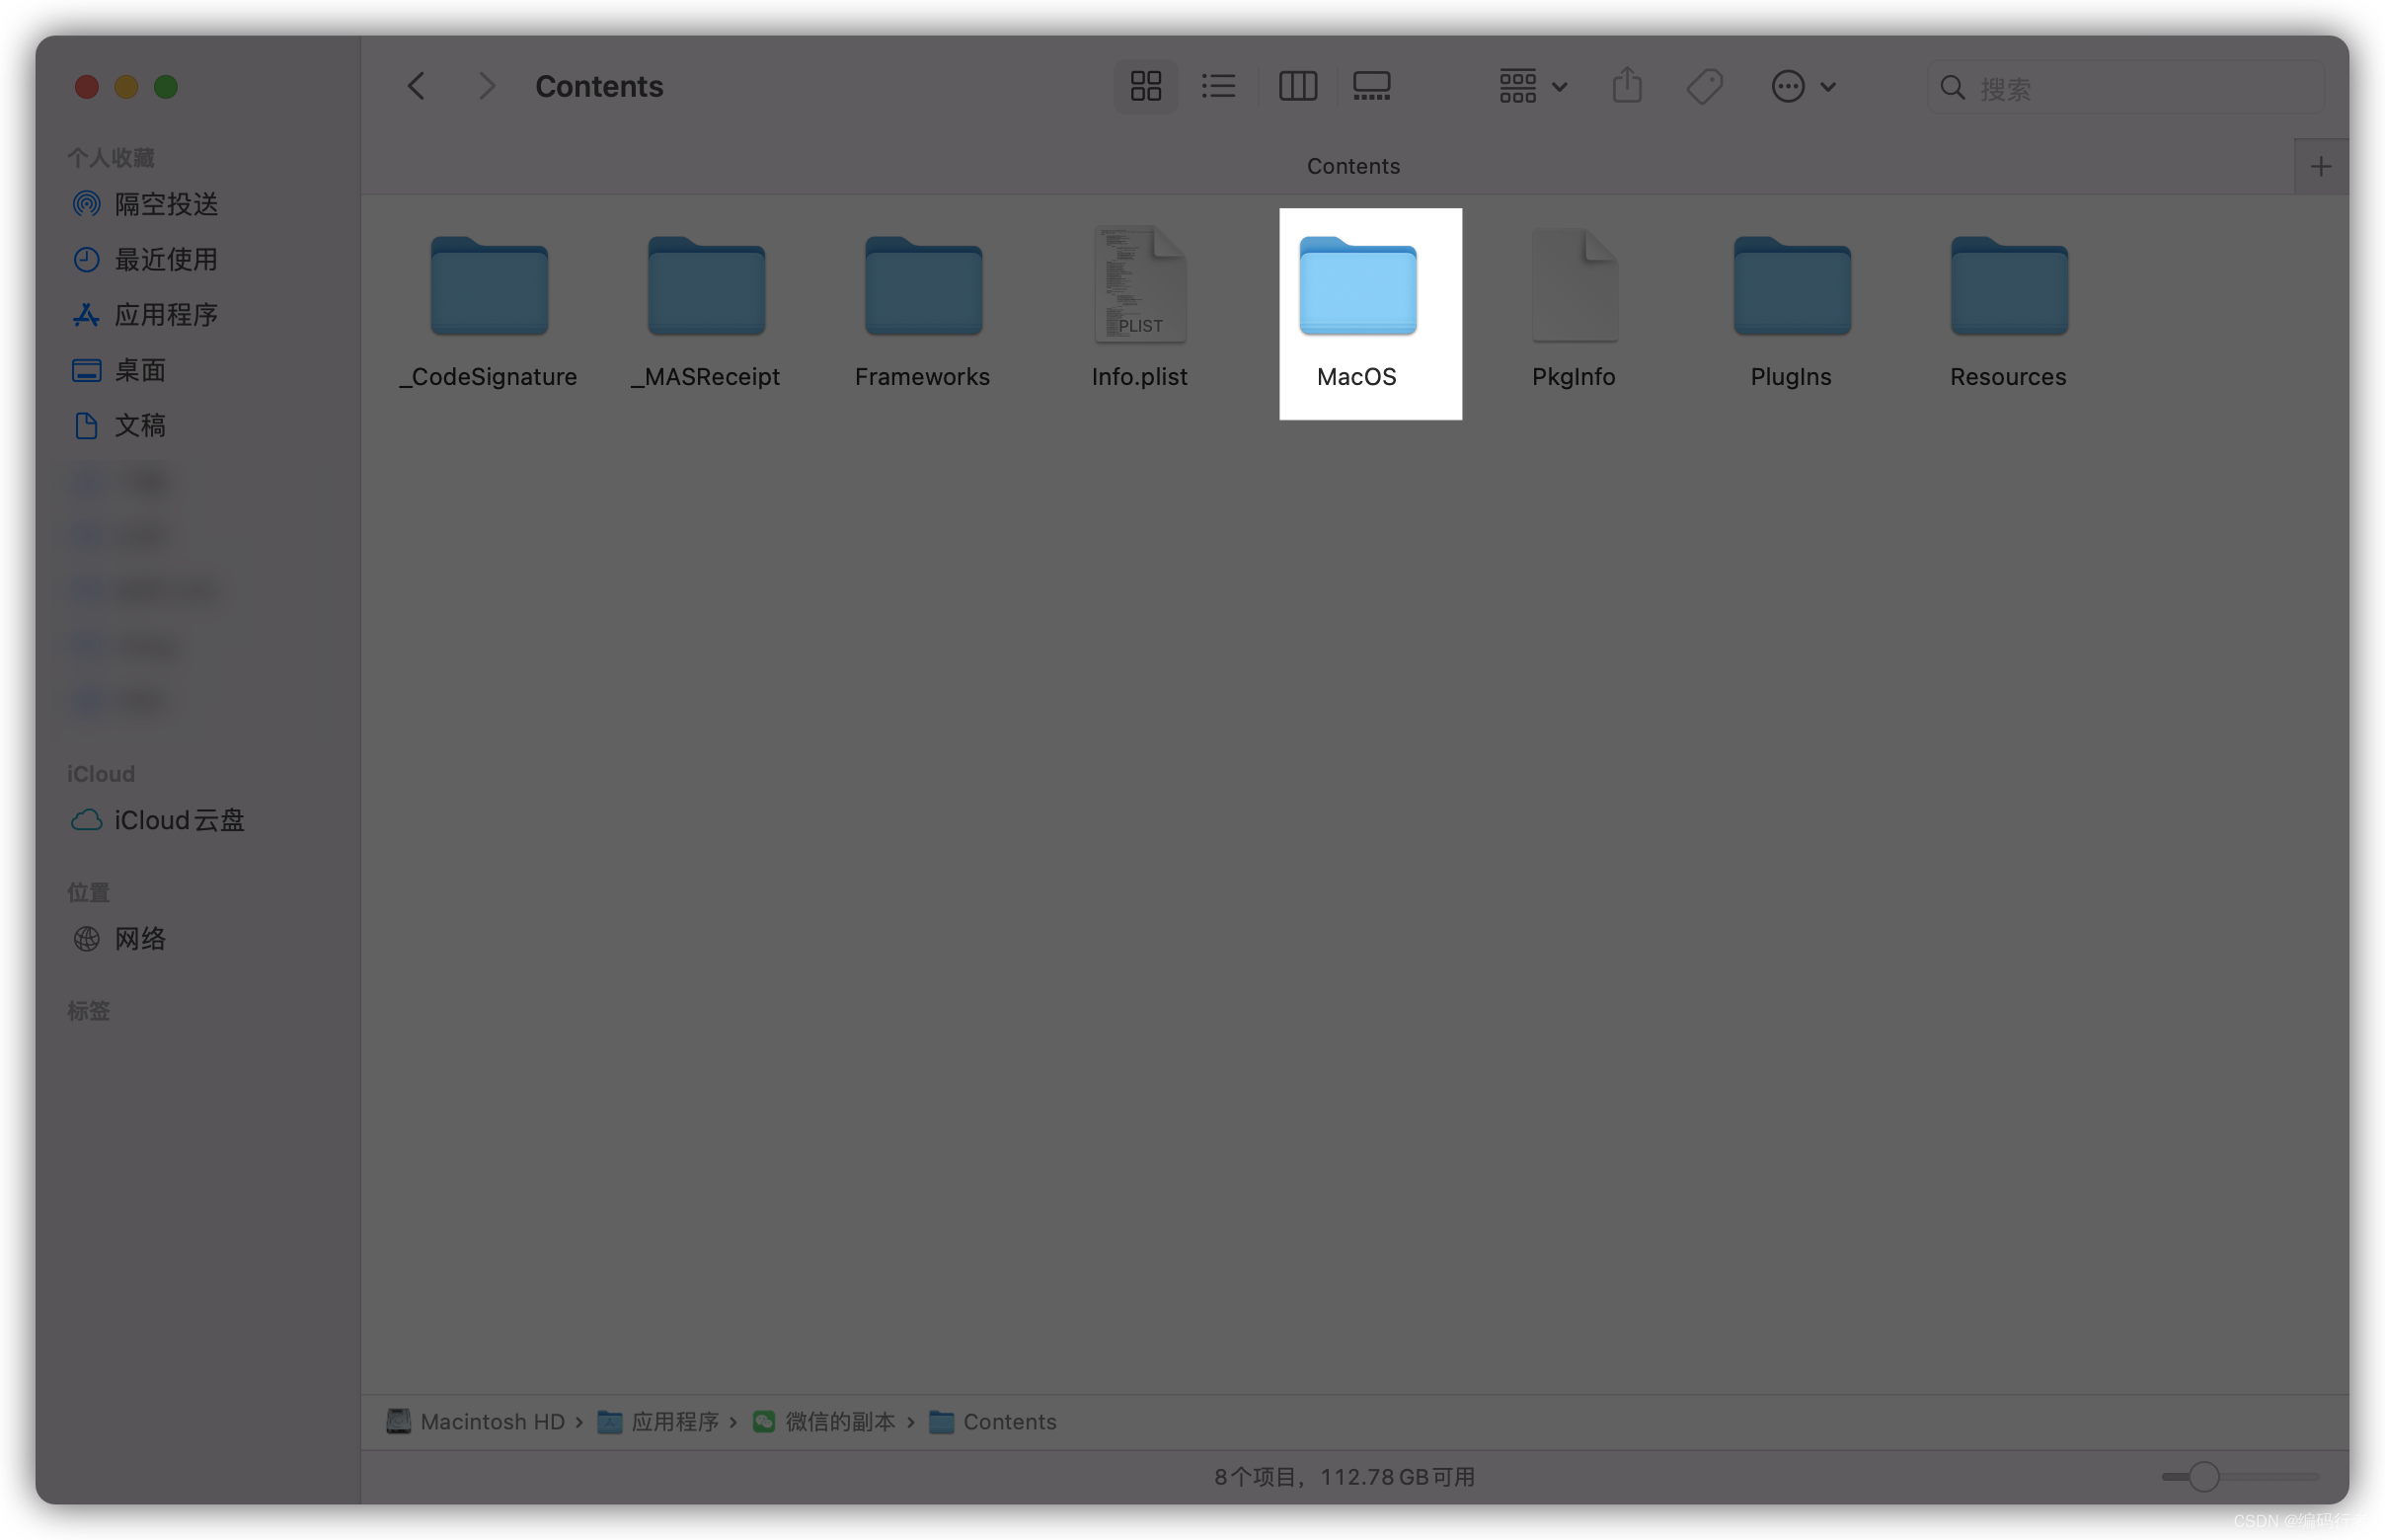Switch to icon grid view
Image resolution: width=2385 pixels, height=1540 pixels.
pyautogui.click(x=1145, y=86)
